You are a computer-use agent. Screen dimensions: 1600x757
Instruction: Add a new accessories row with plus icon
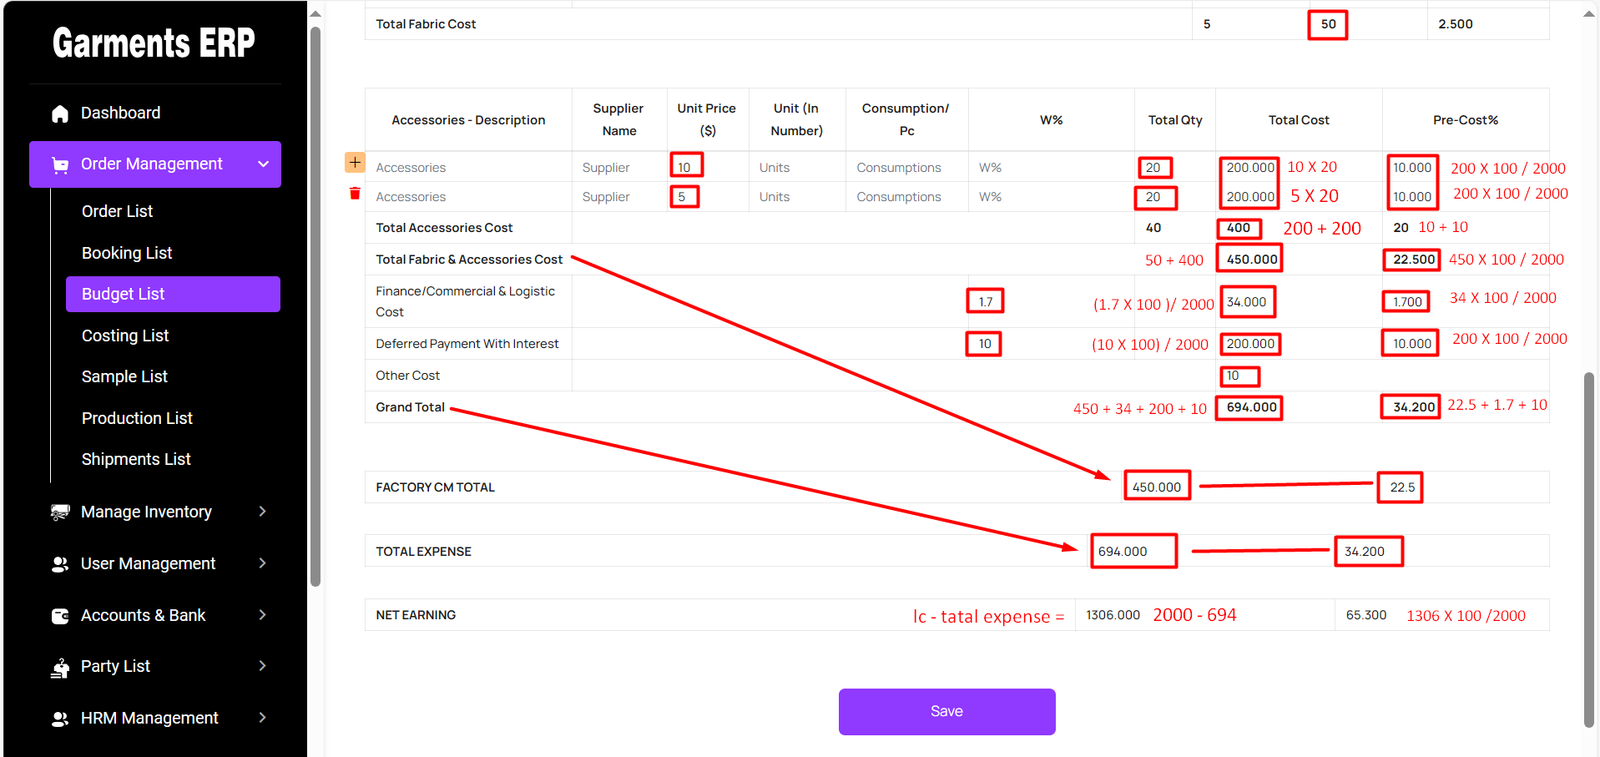click(355, 162)
